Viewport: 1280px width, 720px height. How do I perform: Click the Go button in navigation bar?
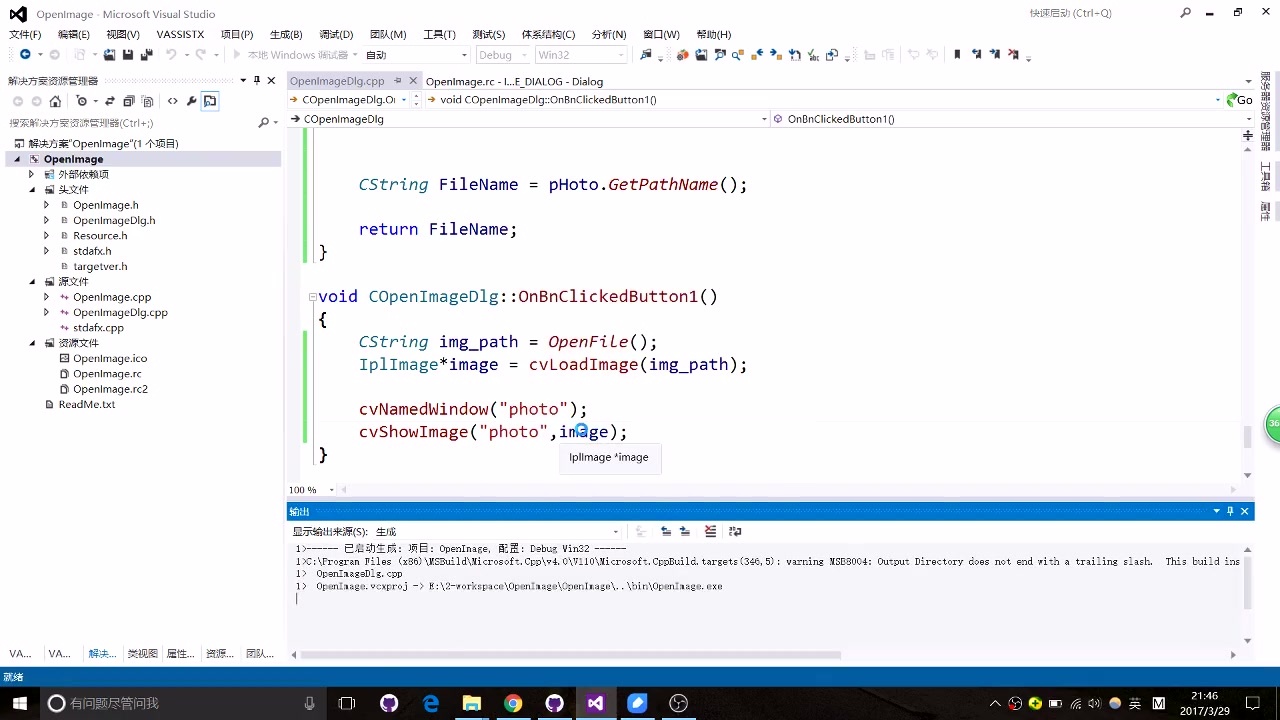1240,99
